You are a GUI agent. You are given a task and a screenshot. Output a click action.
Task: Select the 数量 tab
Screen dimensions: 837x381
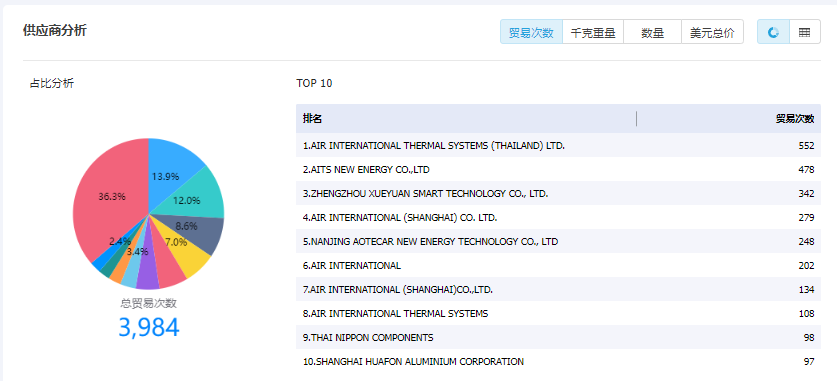point(652,32)
